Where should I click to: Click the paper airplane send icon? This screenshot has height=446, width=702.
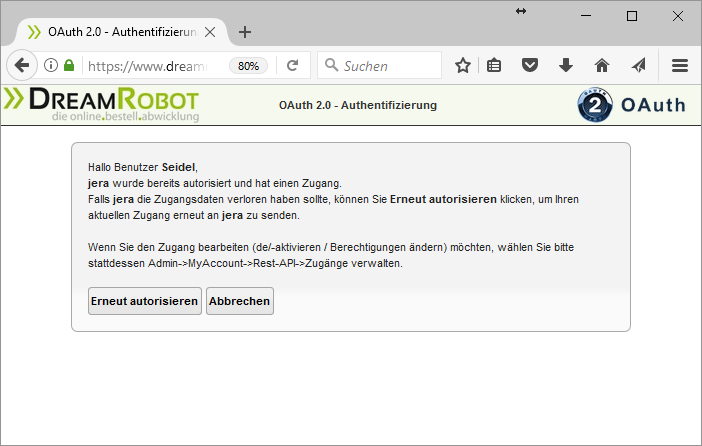pyautogui.click(x=638, y=66)
